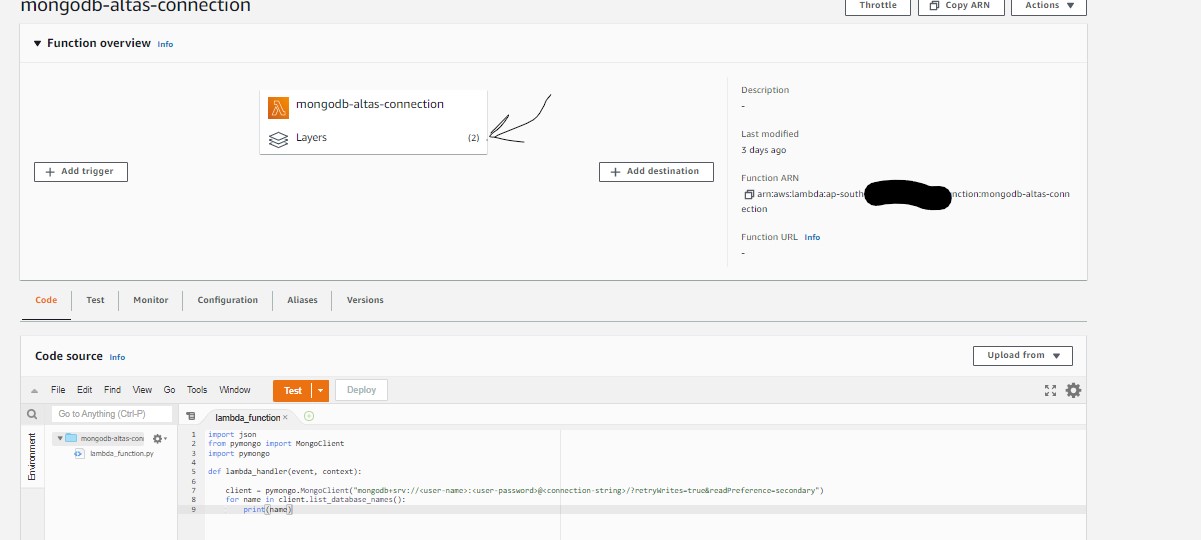Open a new tab with plus icon

309,416
